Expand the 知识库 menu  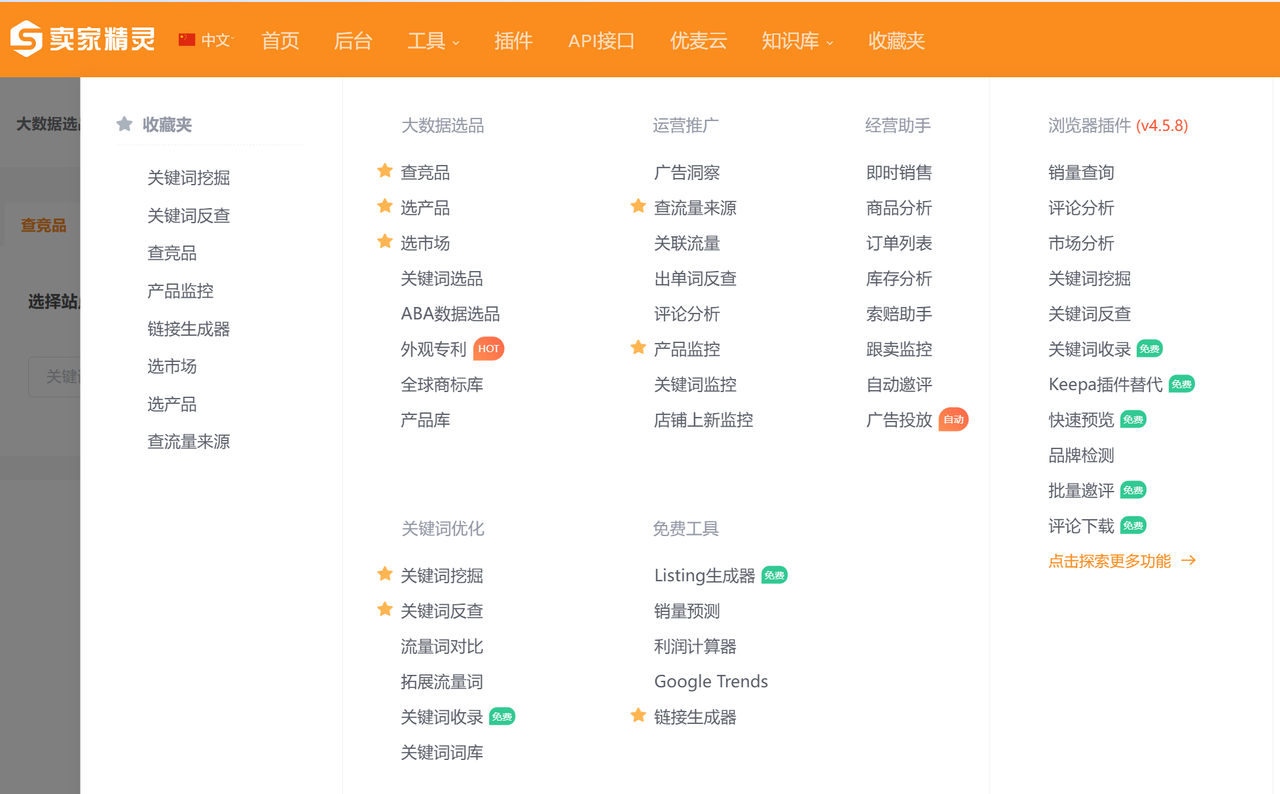pos(797,41)
